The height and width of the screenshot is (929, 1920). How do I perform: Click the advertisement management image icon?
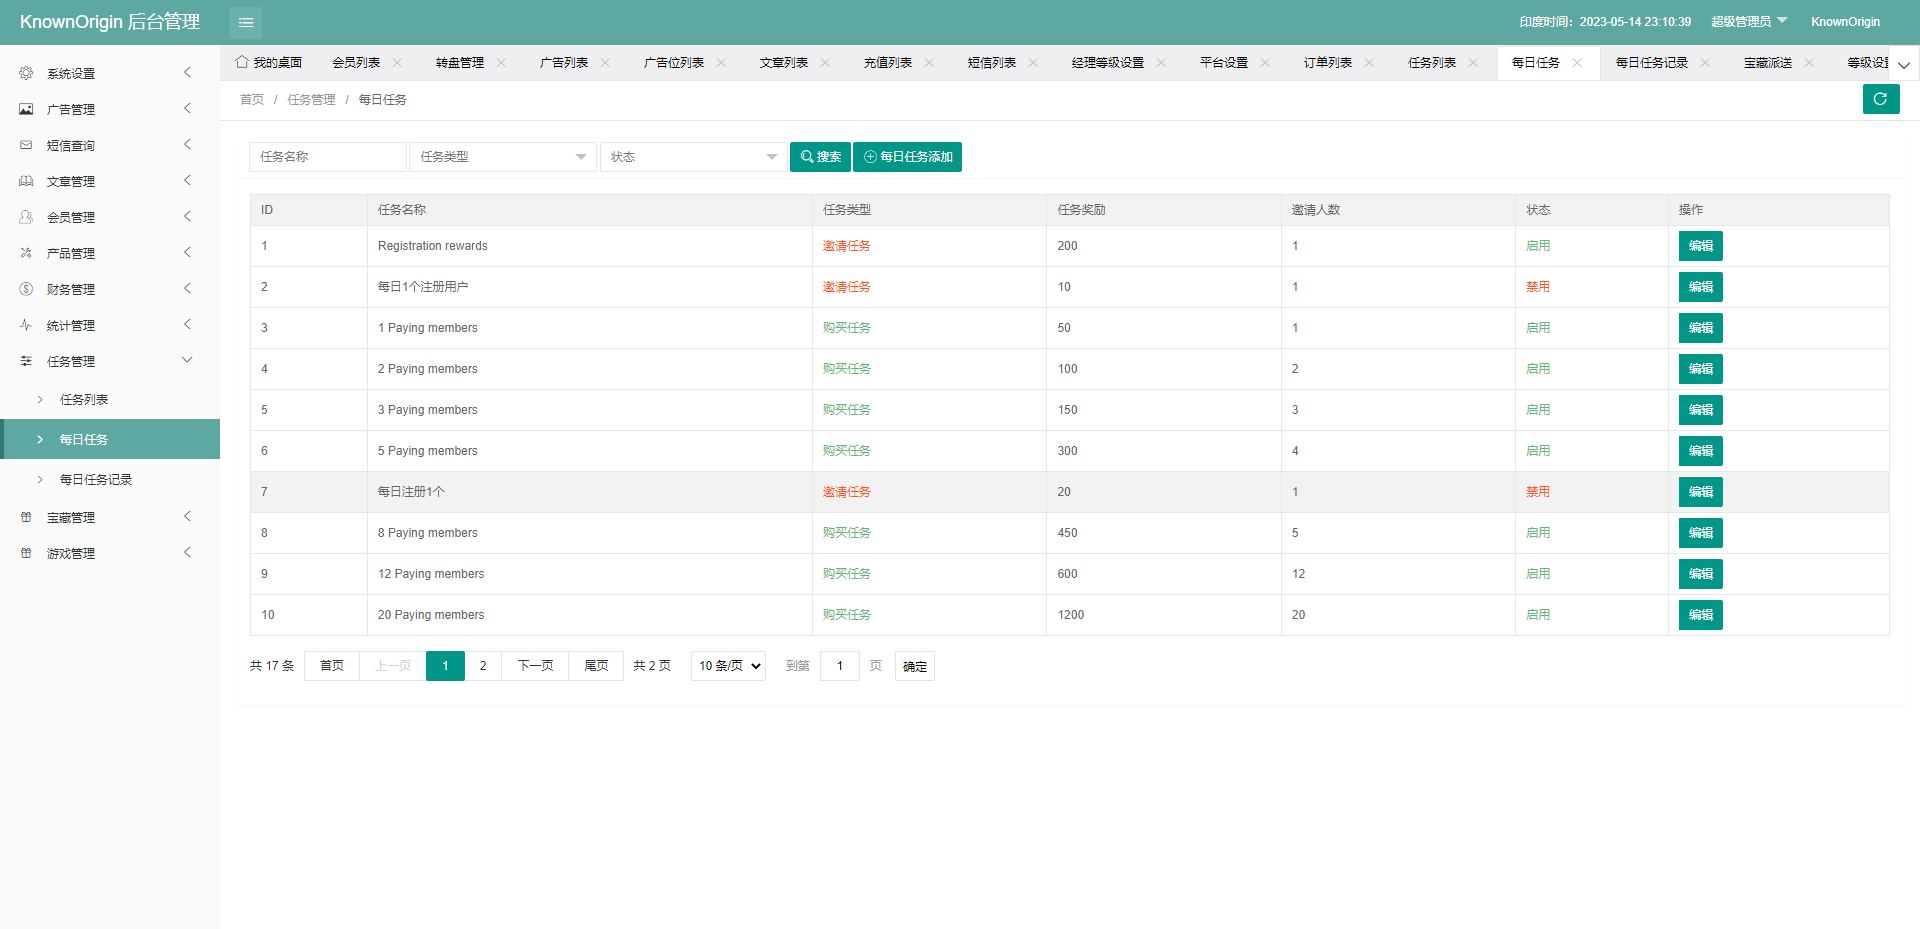pos(26,109)
